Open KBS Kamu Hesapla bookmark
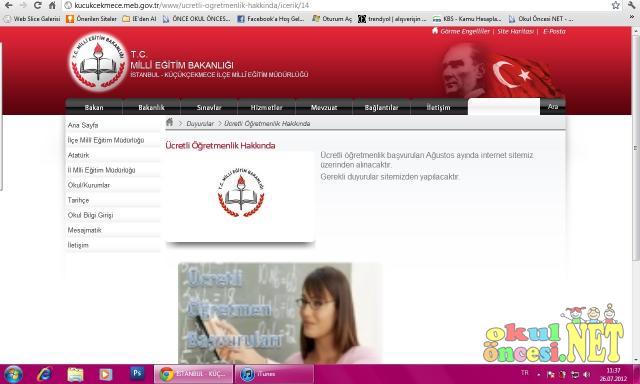This screenshot has height=384, width=640. pos(467,19)
